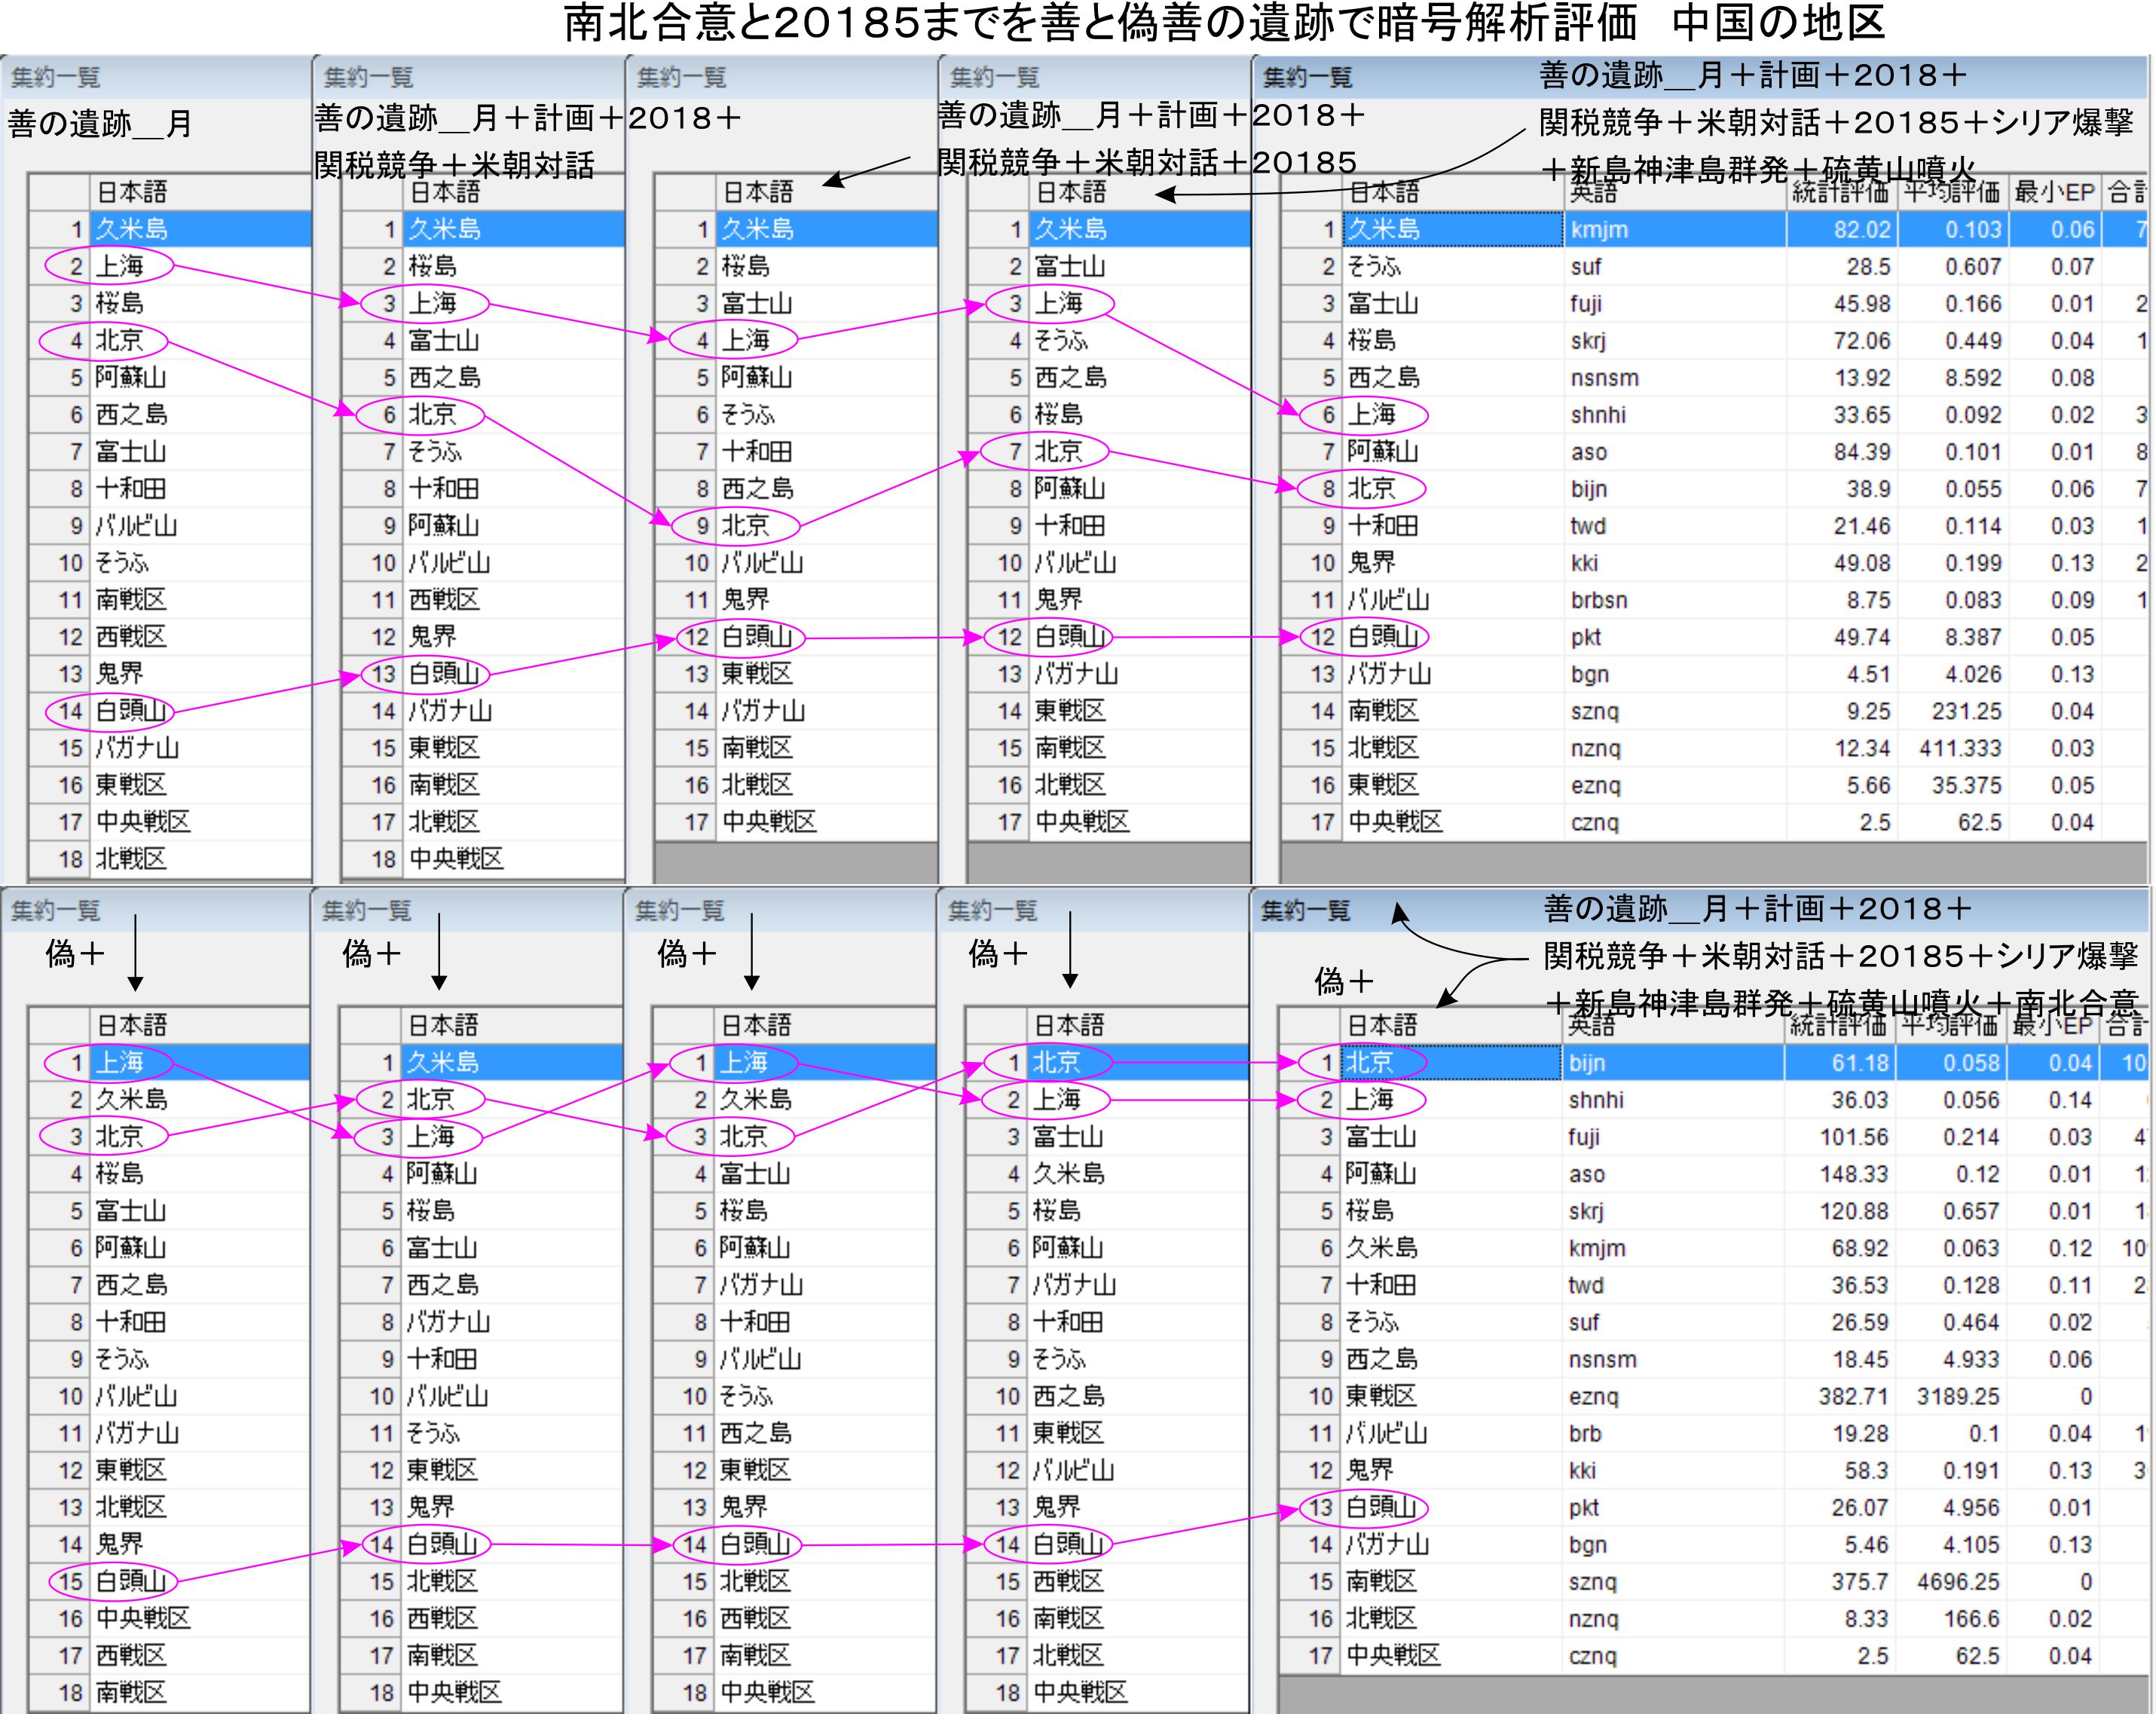Screen dimensions: 2156x1714
Task: Click "pkt" code beside the 26.07 value
Action: (x=1584, y=1508)
